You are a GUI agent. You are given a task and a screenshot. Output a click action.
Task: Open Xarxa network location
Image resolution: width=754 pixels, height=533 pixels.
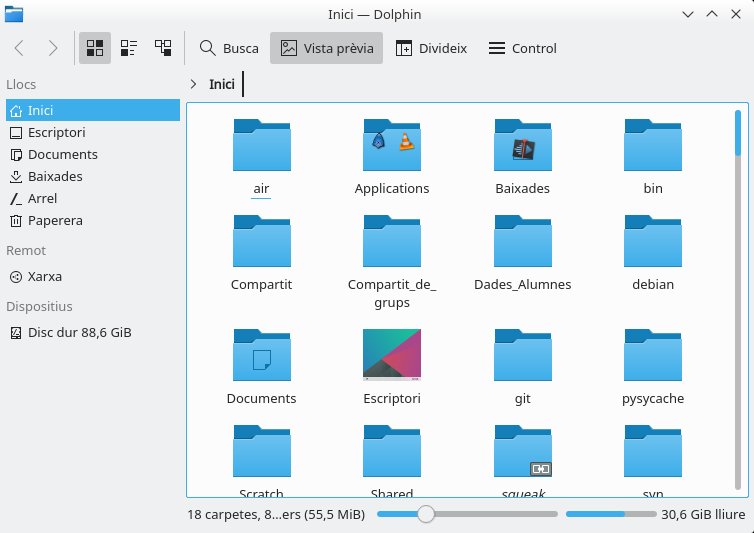click(x=45, y=276)
